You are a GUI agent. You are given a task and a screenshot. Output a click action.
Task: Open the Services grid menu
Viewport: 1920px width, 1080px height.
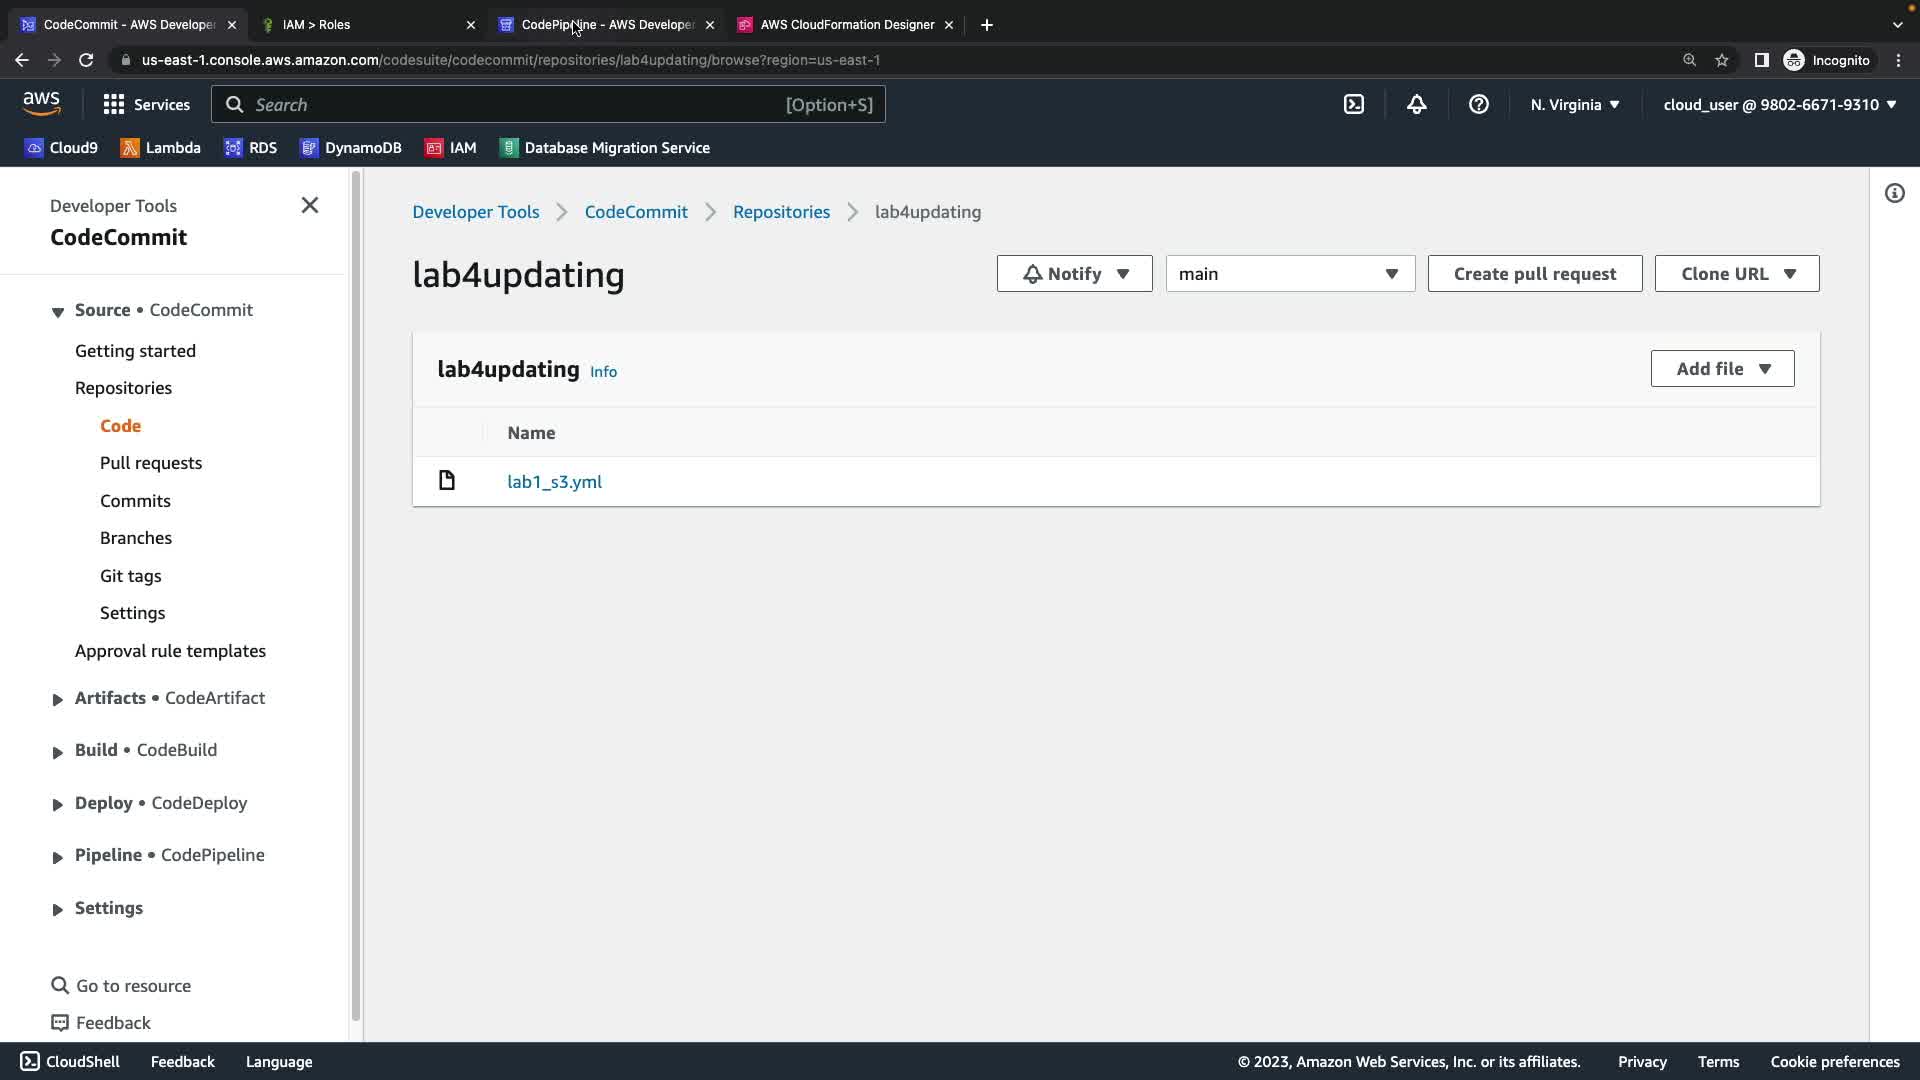[146, 104]
